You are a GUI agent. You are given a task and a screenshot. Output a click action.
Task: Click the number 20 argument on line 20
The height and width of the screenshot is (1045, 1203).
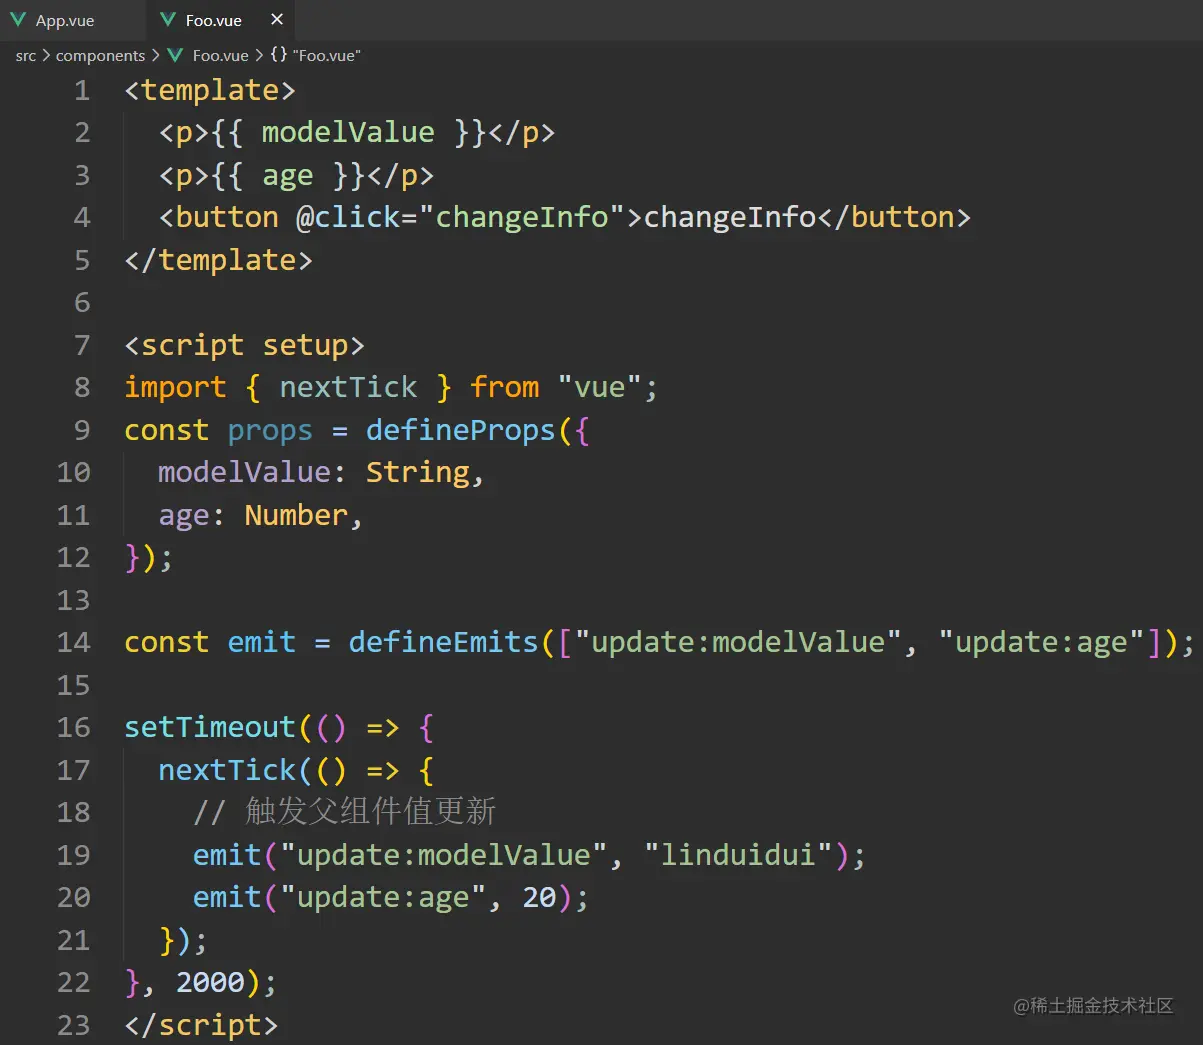coord(539,898)
